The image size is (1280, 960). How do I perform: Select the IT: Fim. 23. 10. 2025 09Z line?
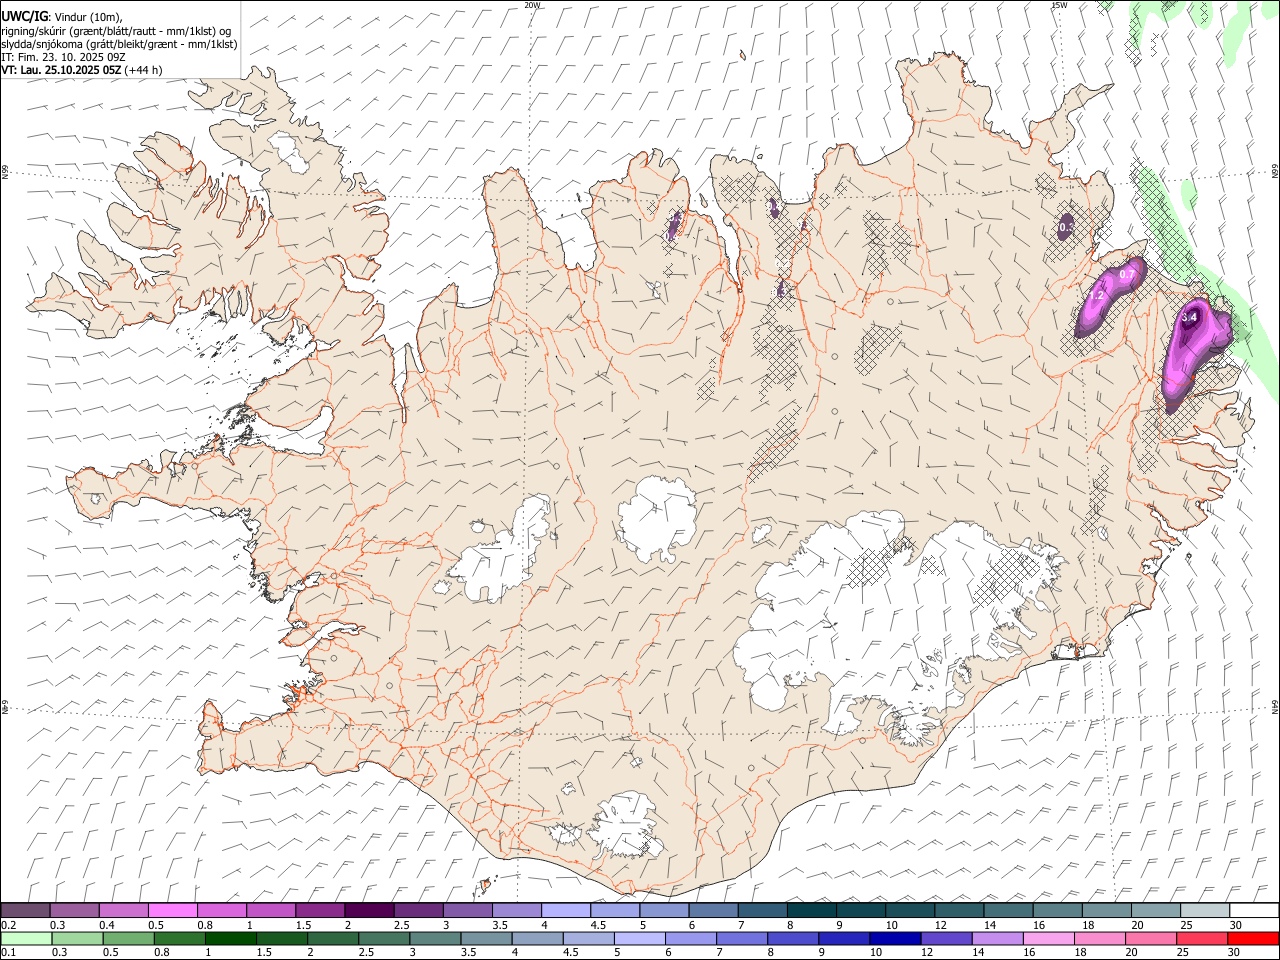click(63, 57)
